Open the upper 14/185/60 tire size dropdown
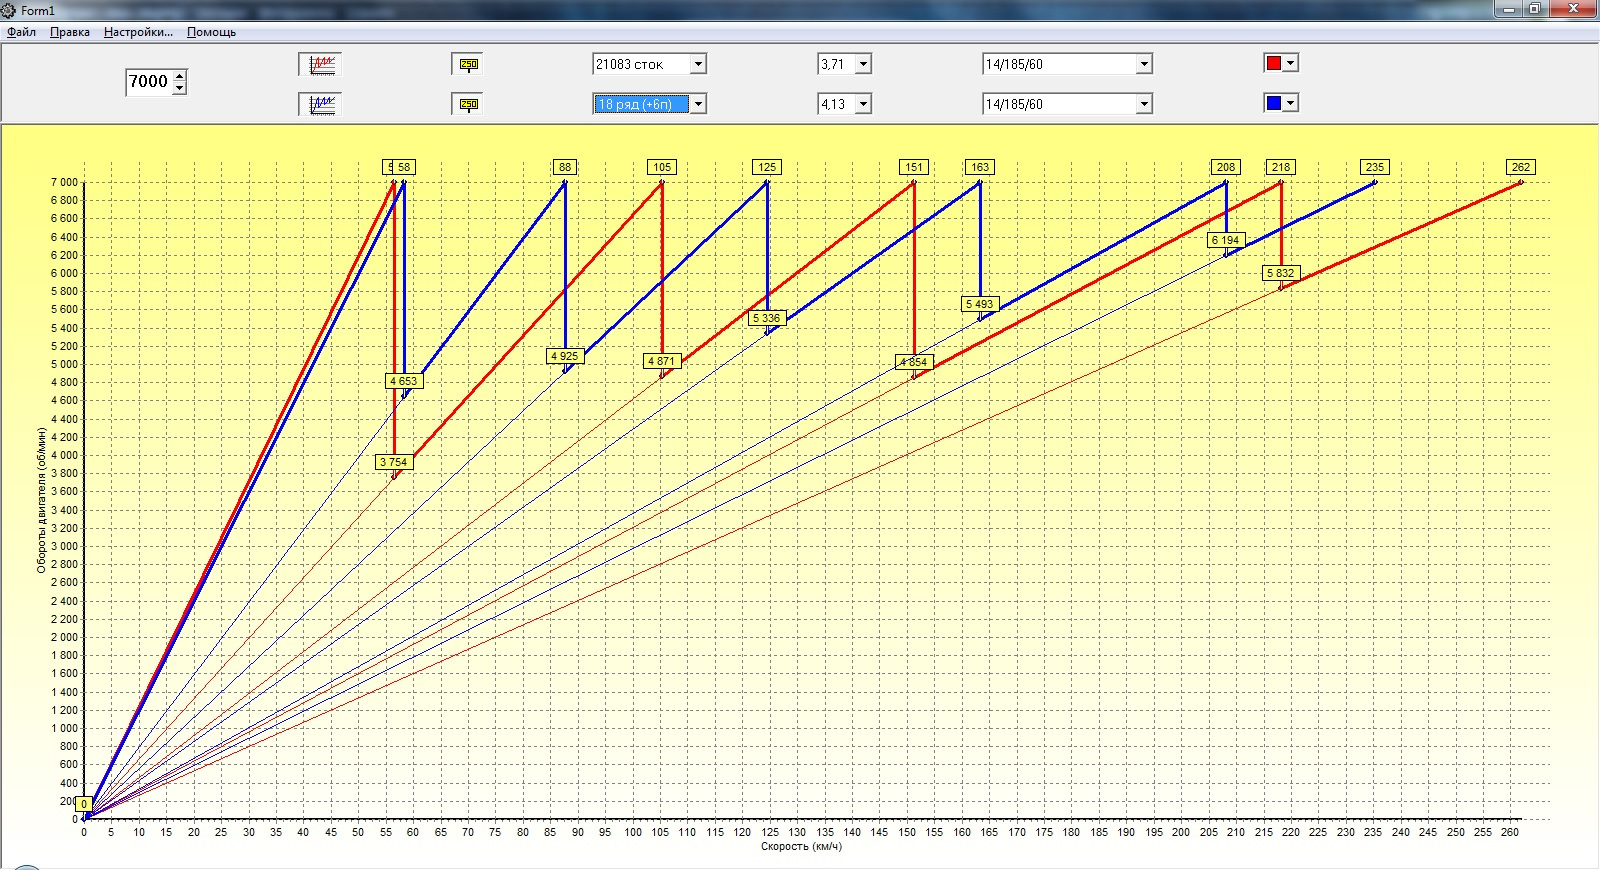Image resolution: width=1600 pixels, height=870 pixels. tap(1144, 64)
